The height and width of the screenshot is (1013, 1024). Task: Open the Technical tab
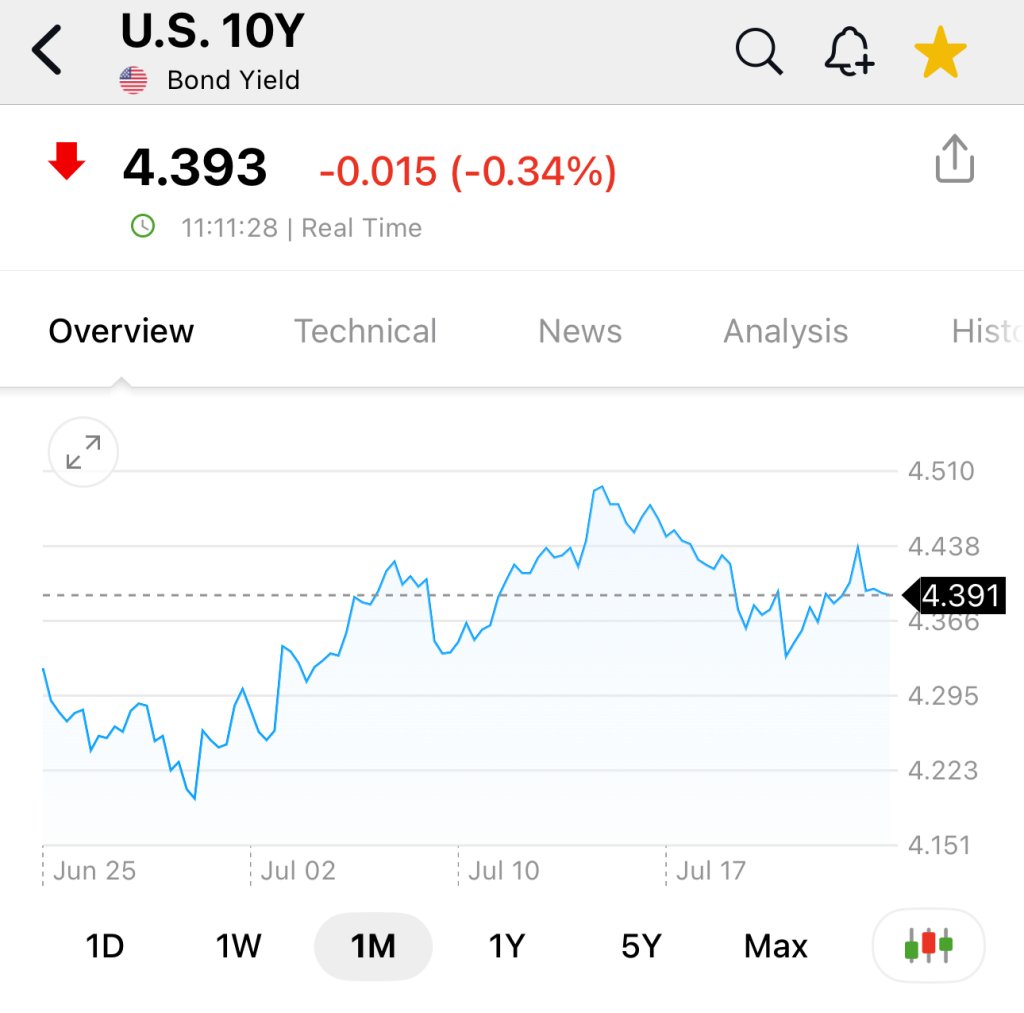(365, 331)
